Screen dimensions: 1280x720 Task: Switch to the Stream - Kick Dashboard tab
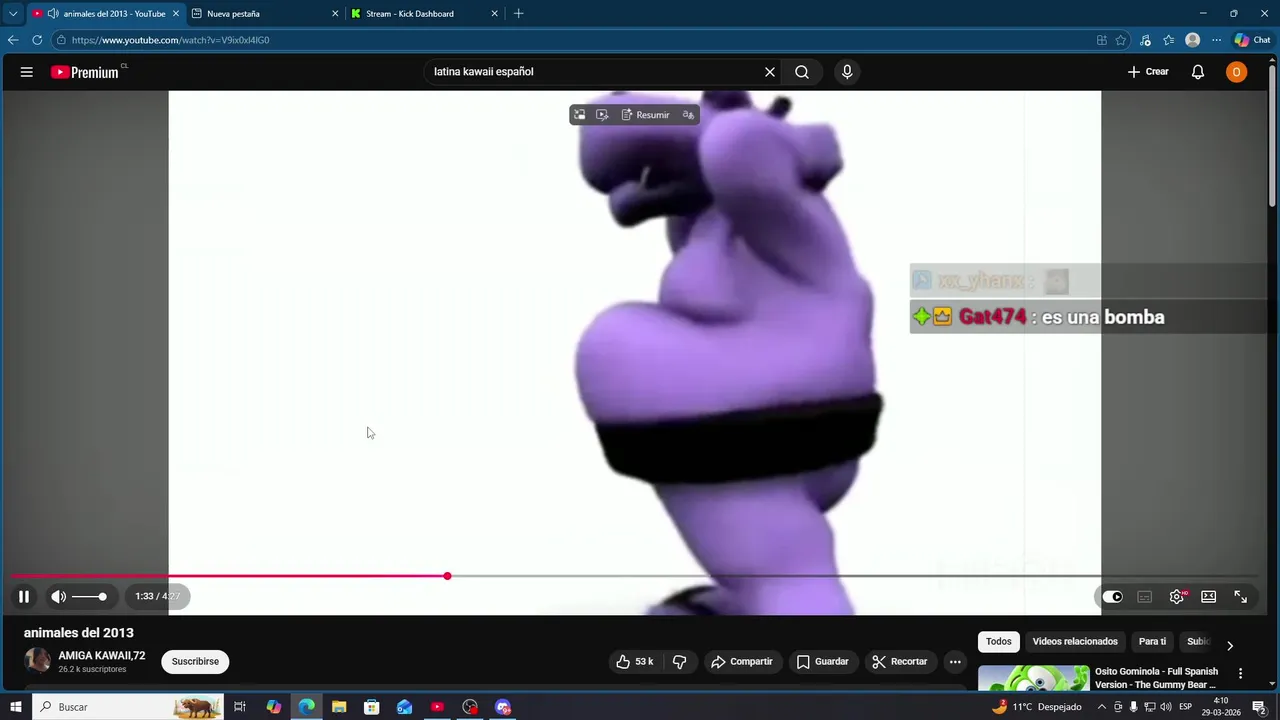pyautogui.click(x=422, y=14)
